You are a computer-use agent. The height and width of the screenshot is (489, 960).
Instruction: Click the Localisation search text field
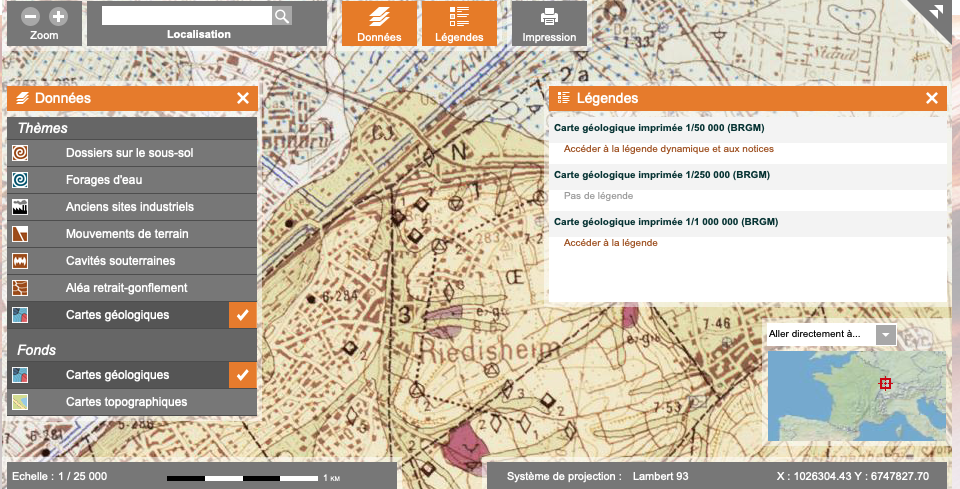(x=186, y=16)
